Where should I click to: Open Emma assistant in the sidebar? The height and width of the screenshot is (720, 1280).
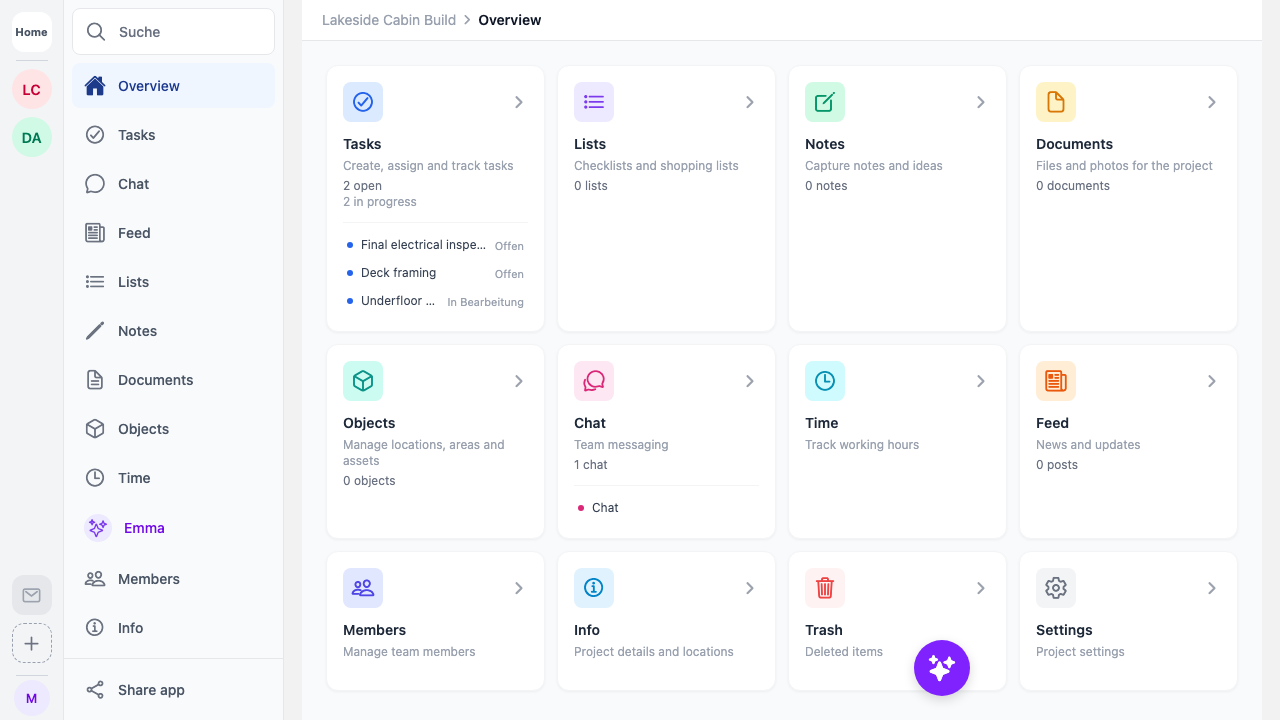(x=143, y=528)
